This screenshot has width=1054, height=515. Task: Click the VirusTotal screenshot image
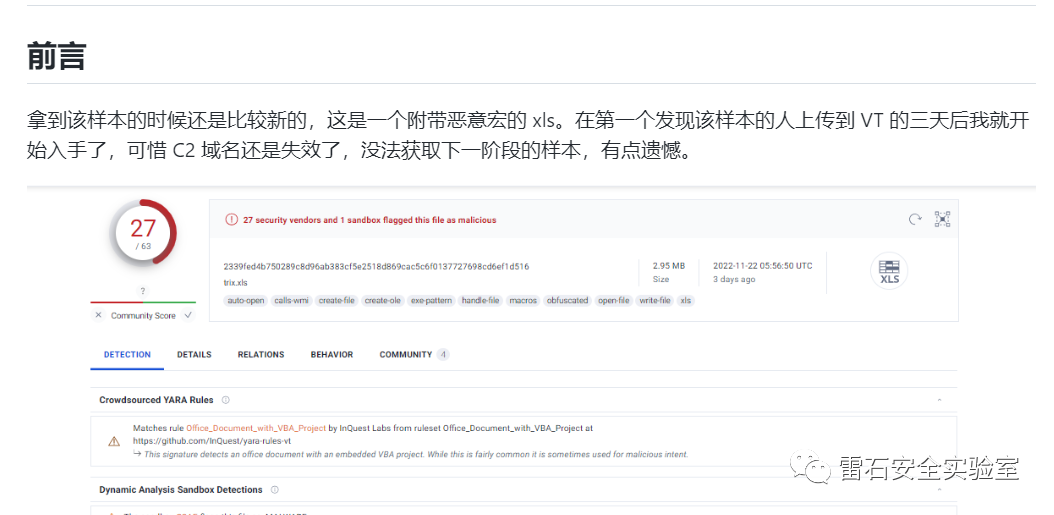click(x=531, y=351)
